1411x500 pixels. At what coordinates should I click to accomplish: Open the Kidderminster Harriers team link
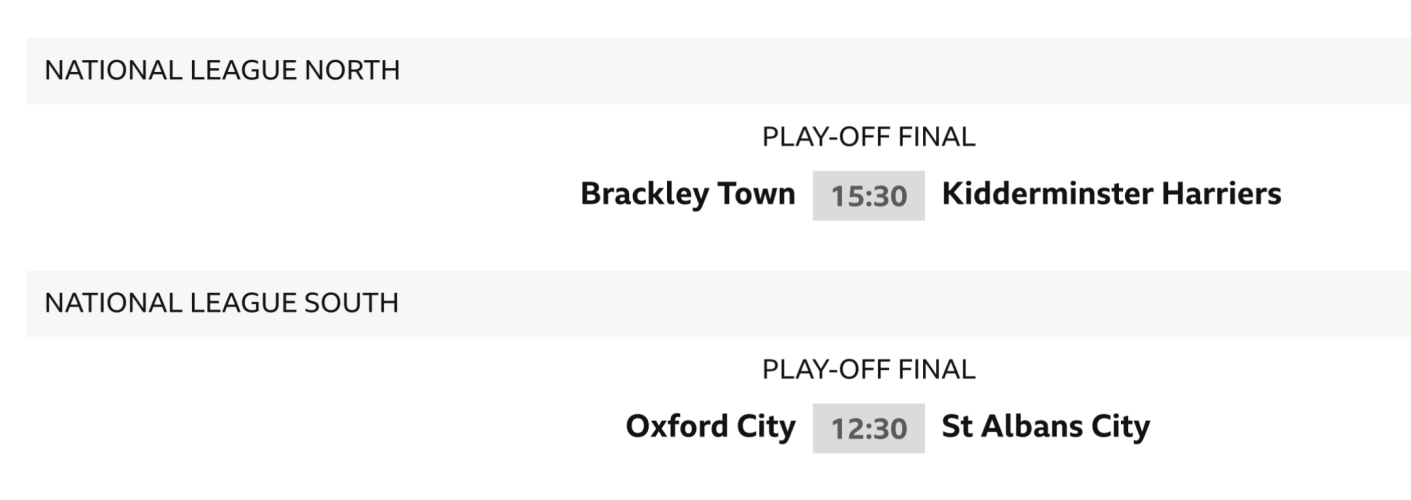pos(1111,194)
